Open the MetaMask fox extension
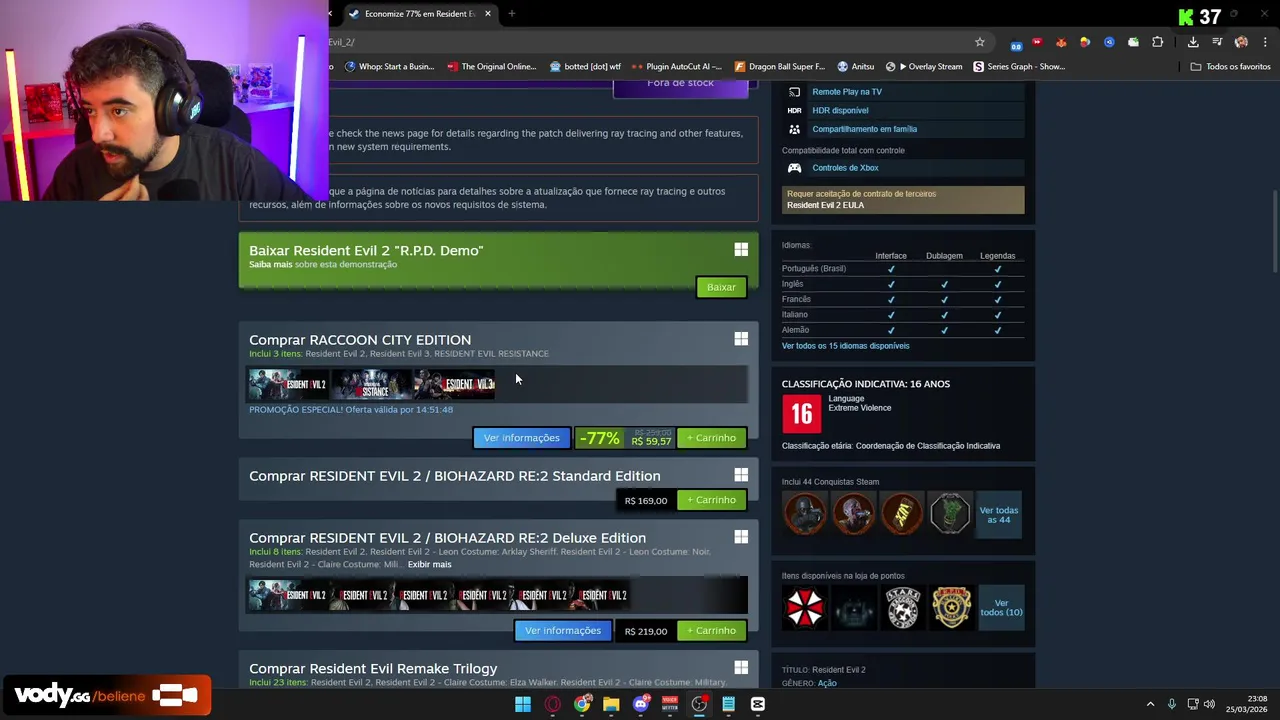This screenshot has height=720, width=1280. 1061,42
